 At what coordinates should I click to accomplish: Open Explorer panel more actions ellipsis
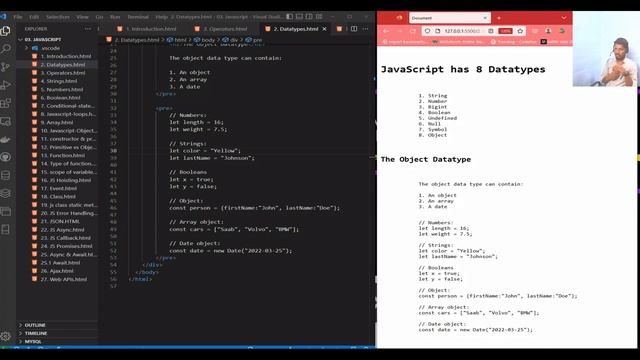pos(88,29)
